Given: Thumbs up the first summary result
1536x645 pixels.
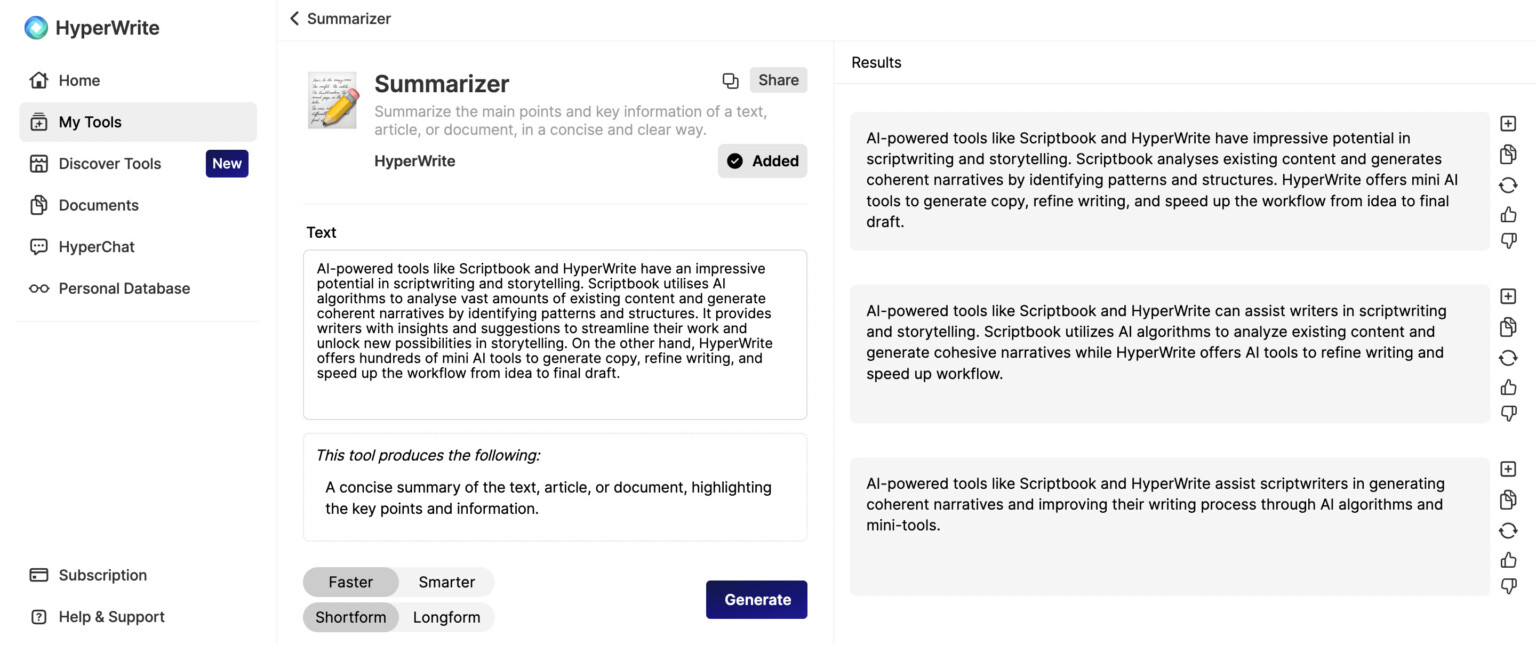Looking at the screenshot, I should [x=1508, y=214].
